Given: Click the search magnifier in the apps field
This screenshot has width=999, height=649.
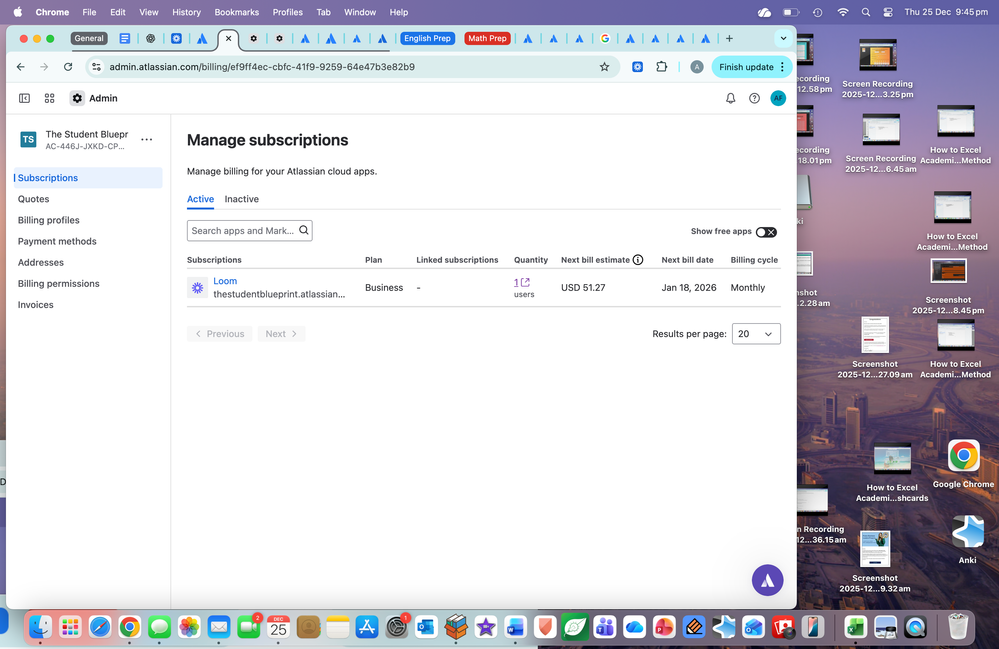Looking at the screenshot, I should click(x=304, y=231).
